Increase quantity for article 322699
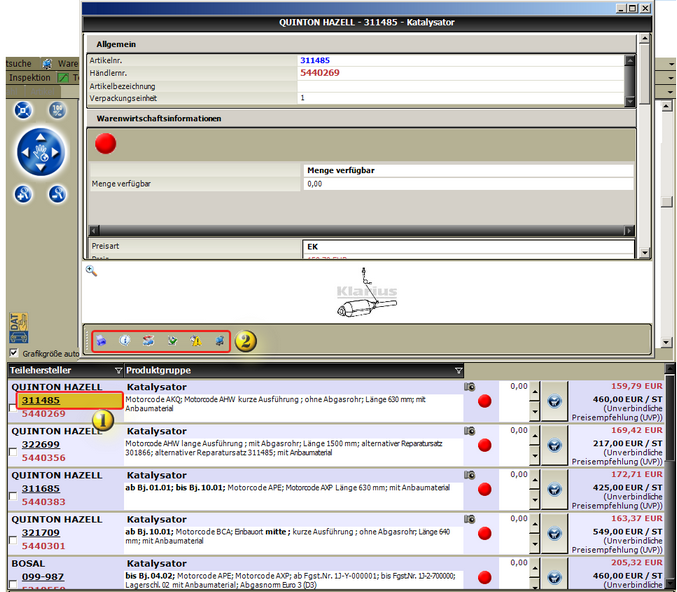 [535, 436]
